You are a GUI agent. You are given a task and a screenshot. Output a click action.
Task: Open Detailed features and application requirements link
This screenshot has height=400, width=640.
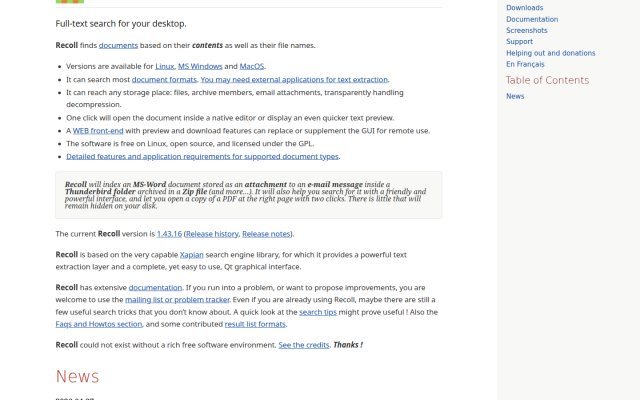tap(202, 156)
